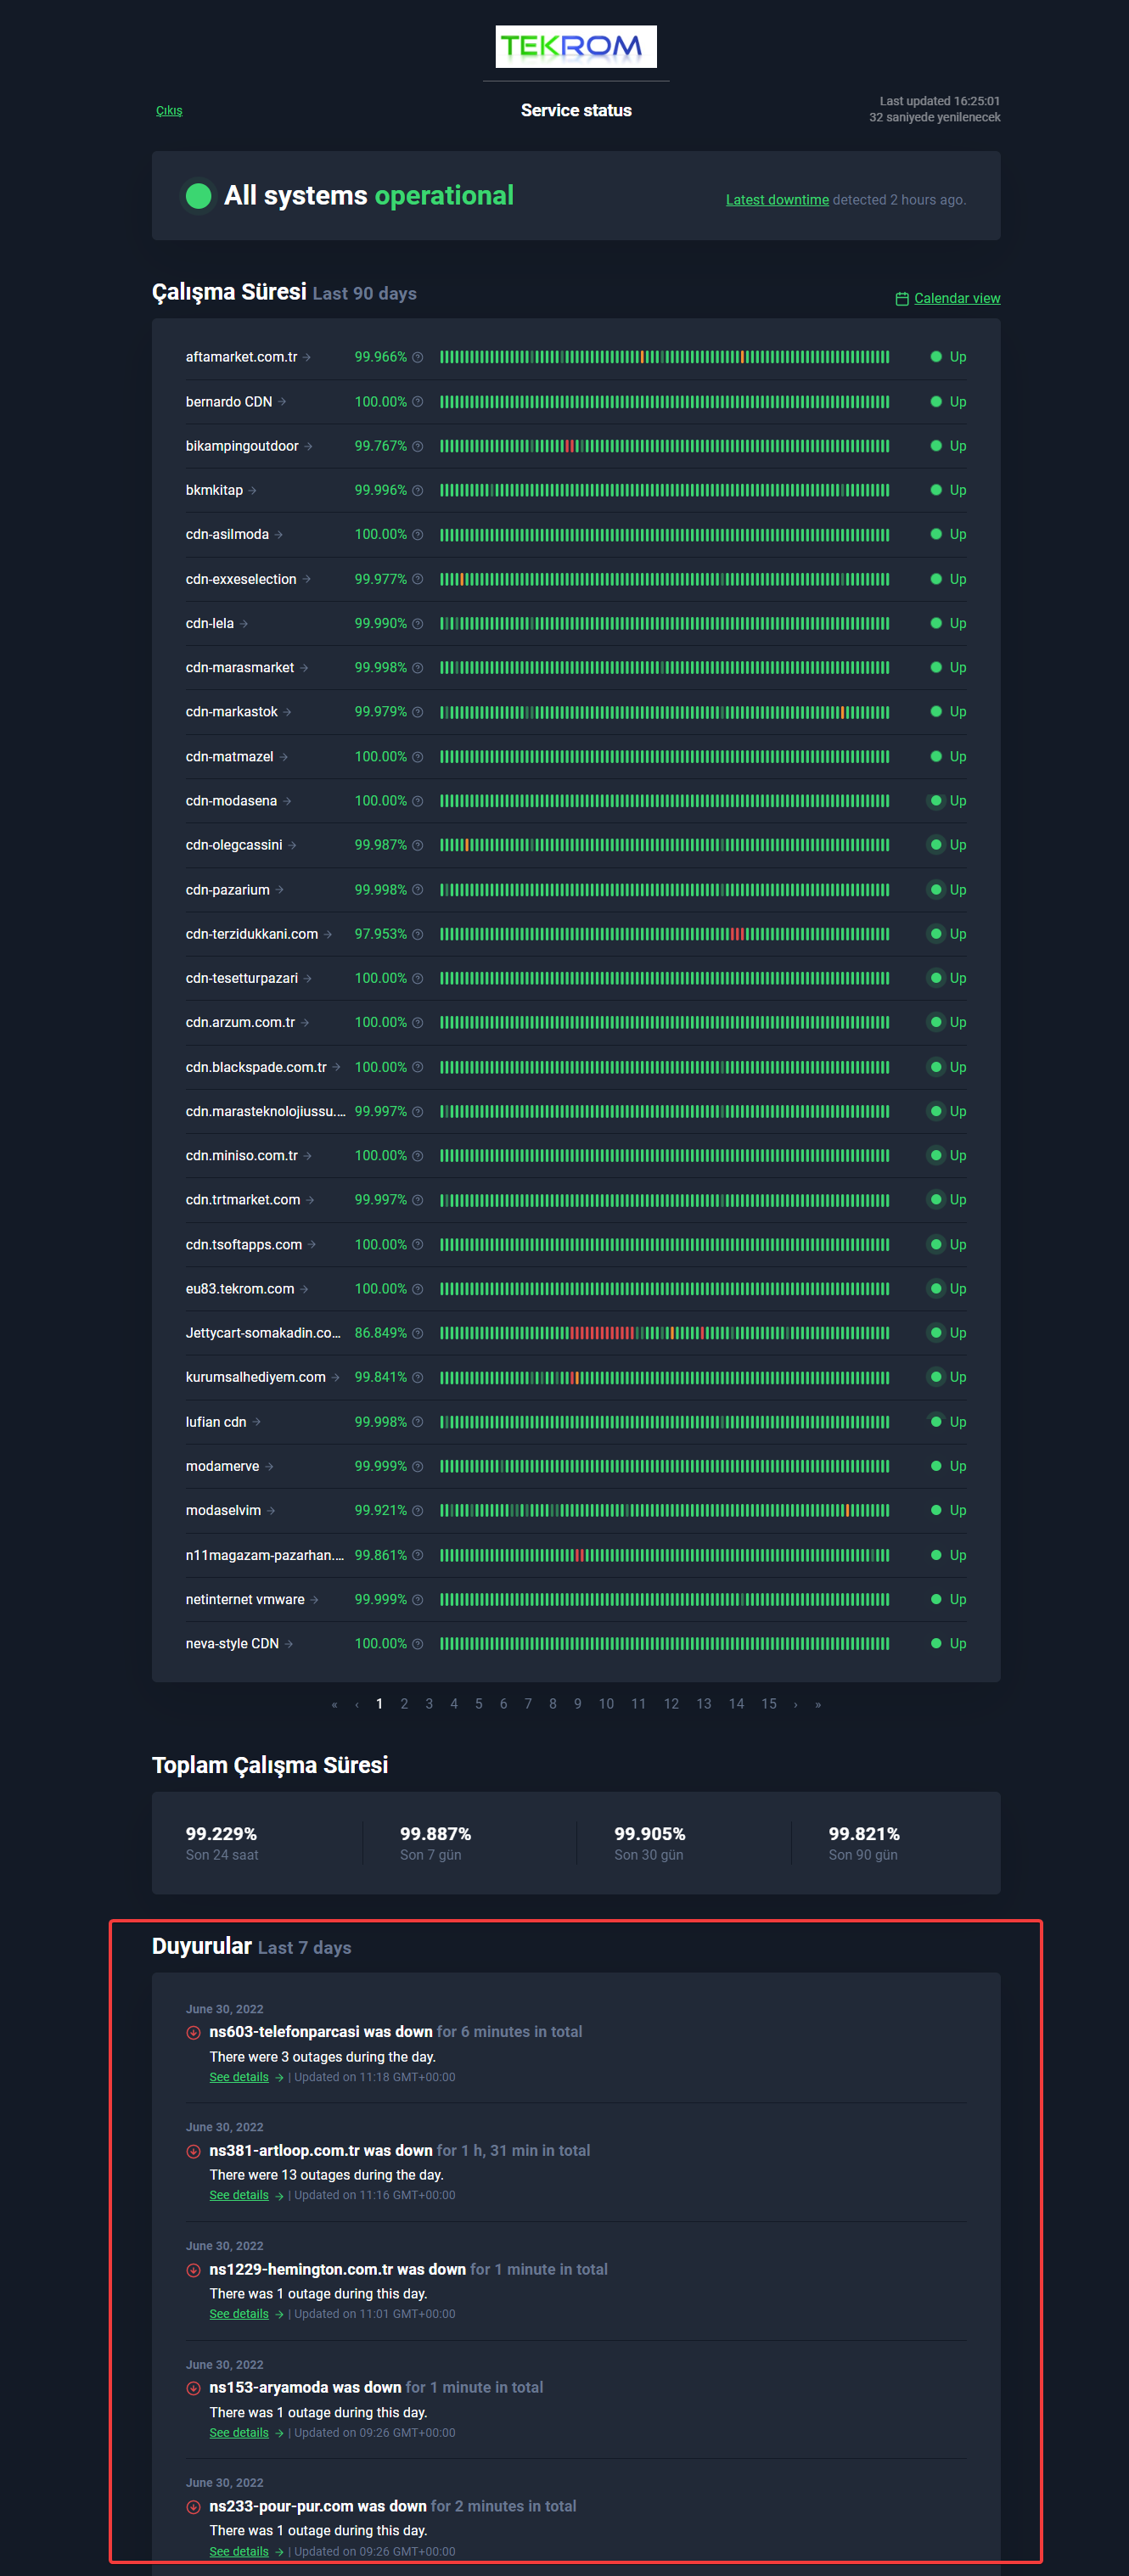The height and width of the screenshot is (2576, 1129).
Task: Open the neva-style CDN monitor
Action: (x=232, y=1644)
